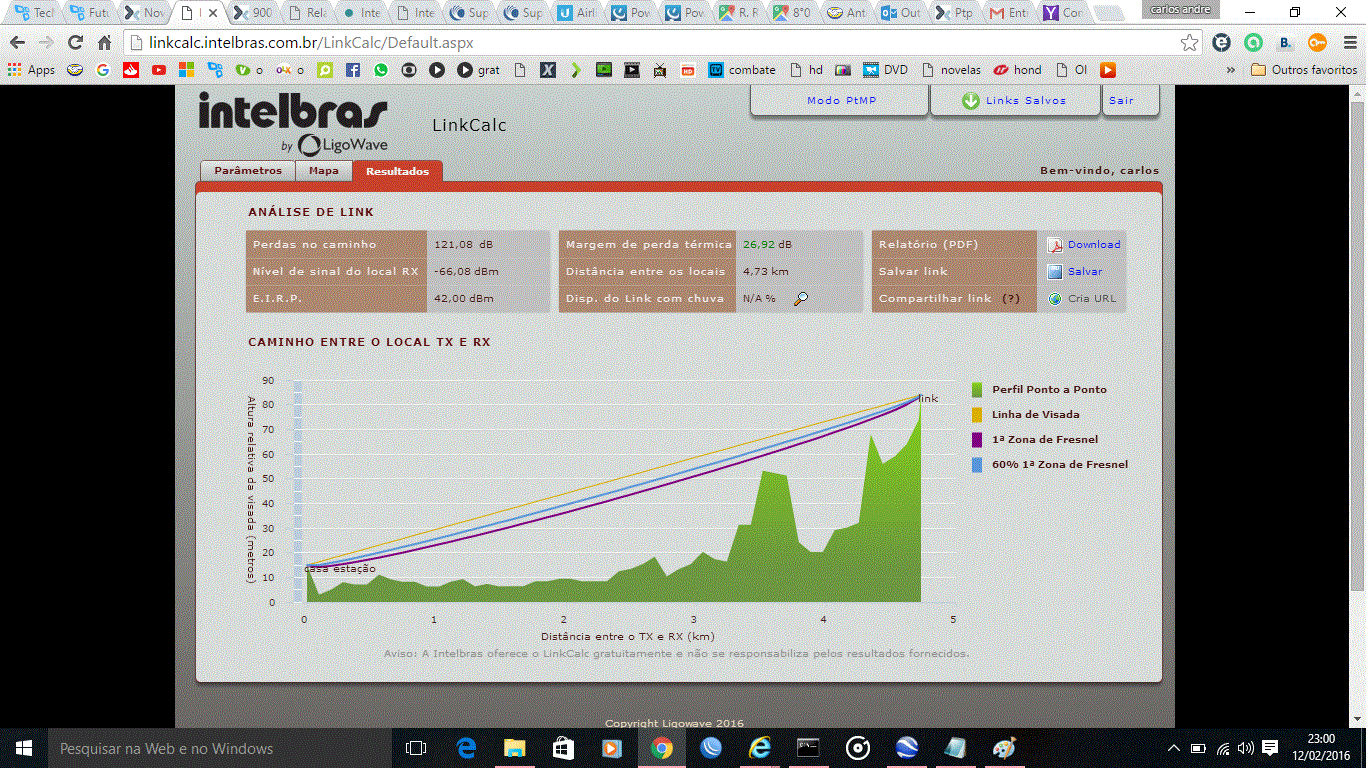Open the command prompt taskbar icon

(809, 748)
